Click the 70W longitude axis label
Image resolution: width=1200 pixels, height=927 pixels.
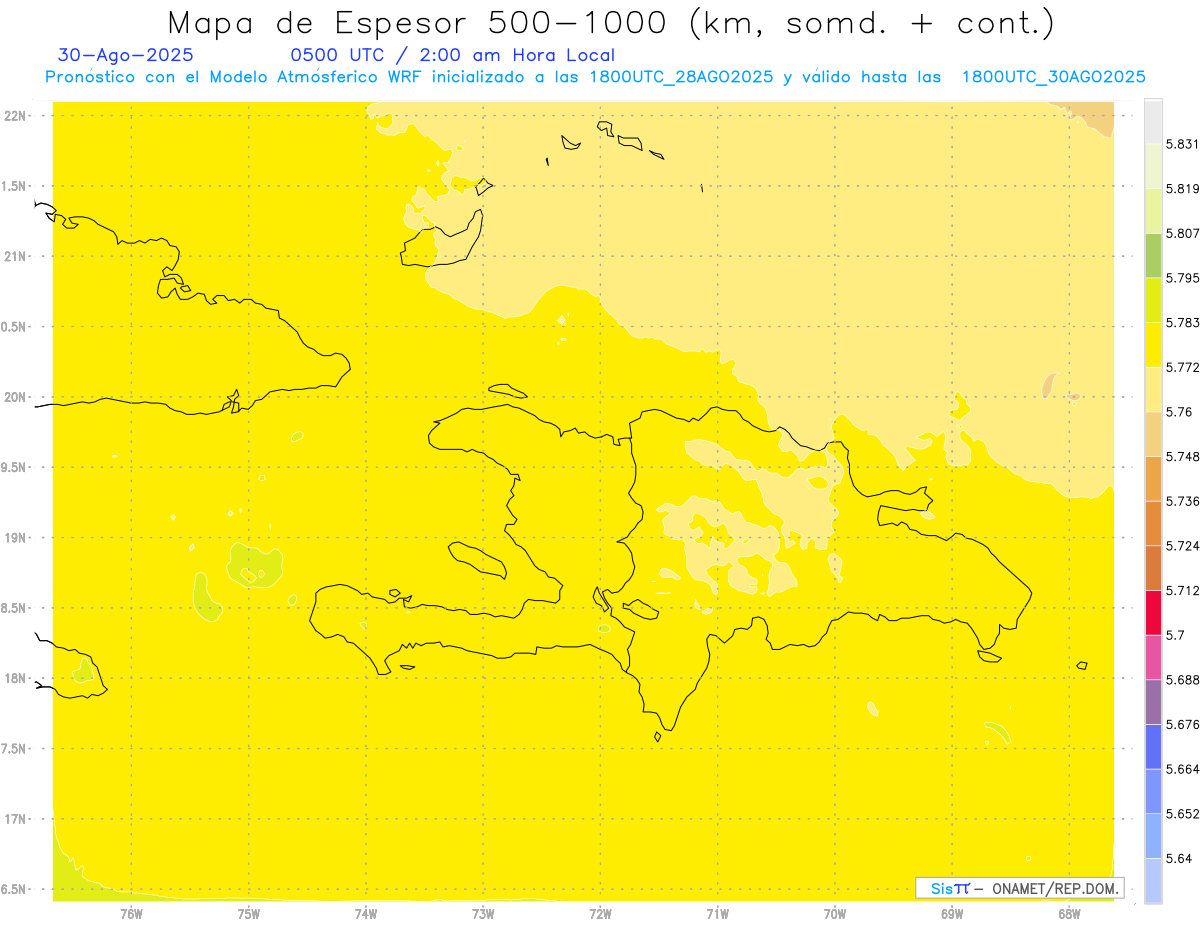click(835, 914)
